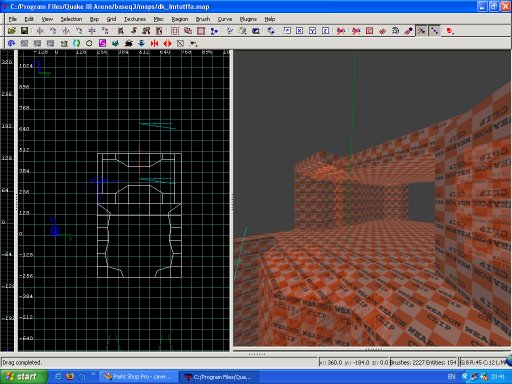Open the Brush menu
The height and width of the screenshot is (384, 512).
coord(203,19)
